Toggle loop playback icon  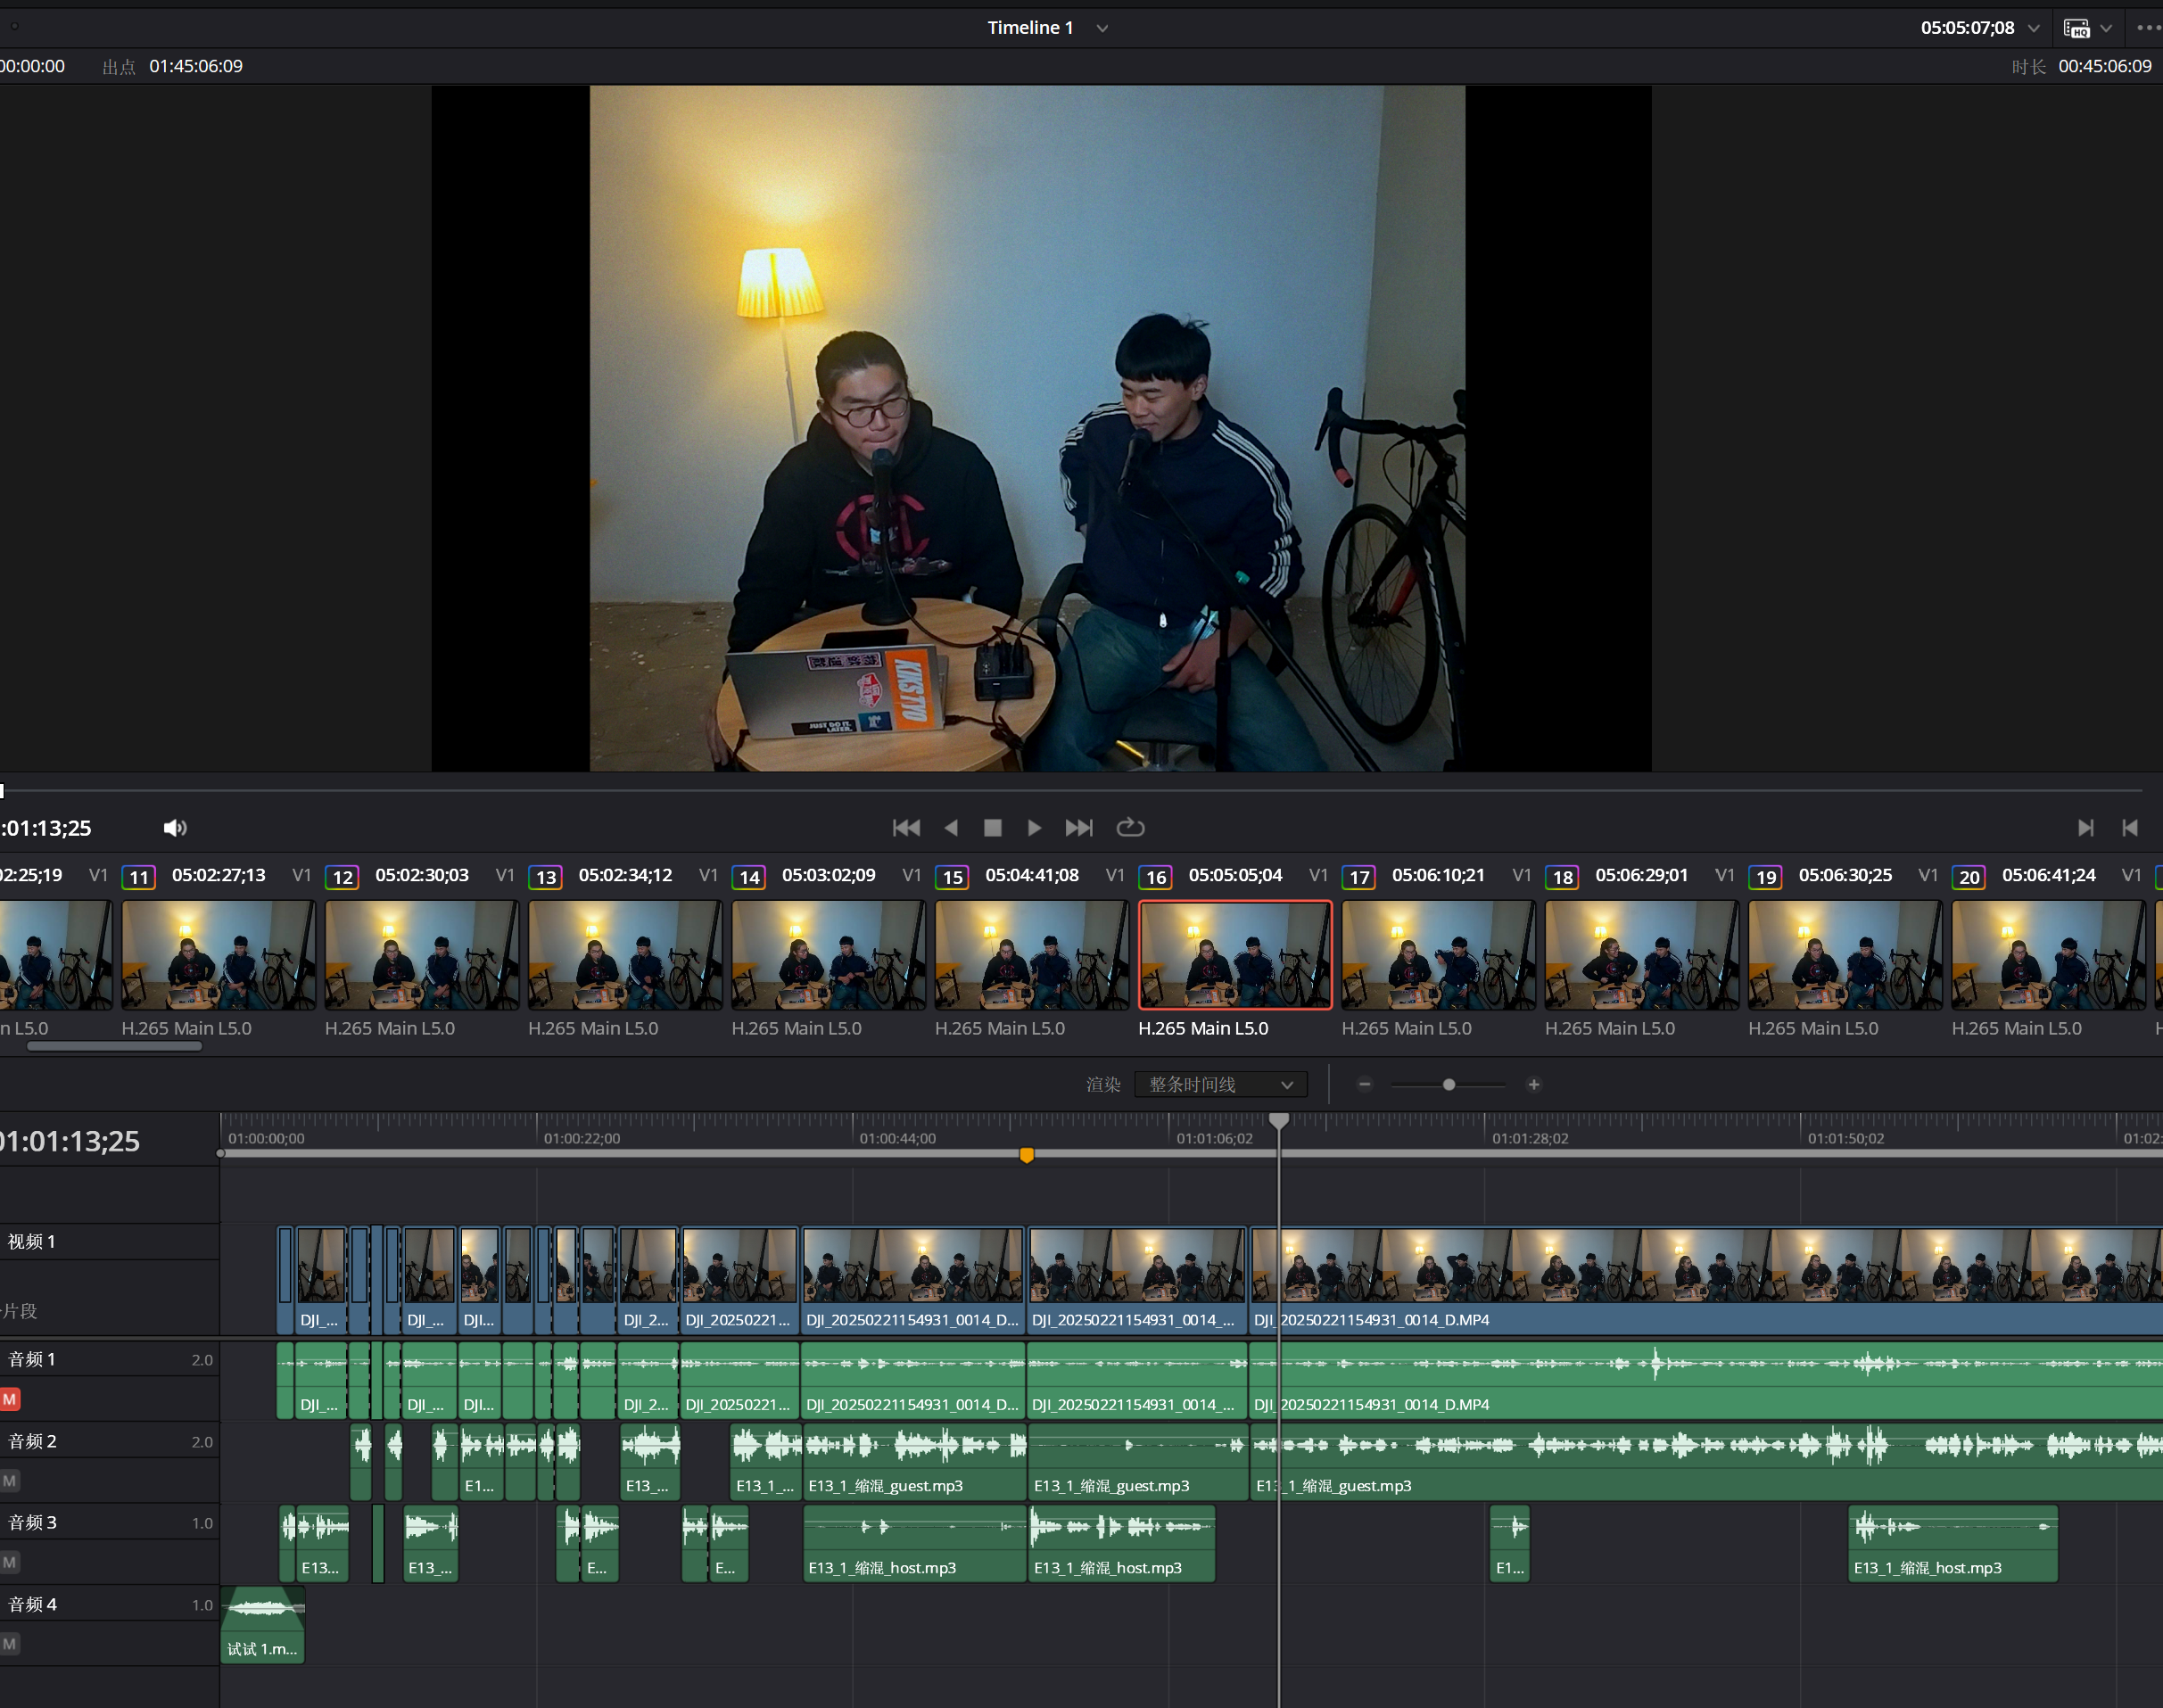click(1130, 828)
